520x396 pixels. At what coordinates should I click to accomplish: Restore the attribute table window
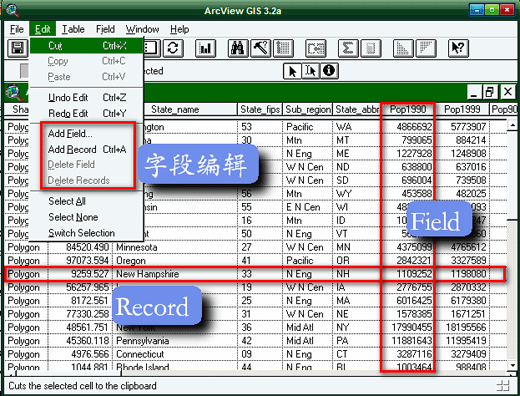point(490,92)
